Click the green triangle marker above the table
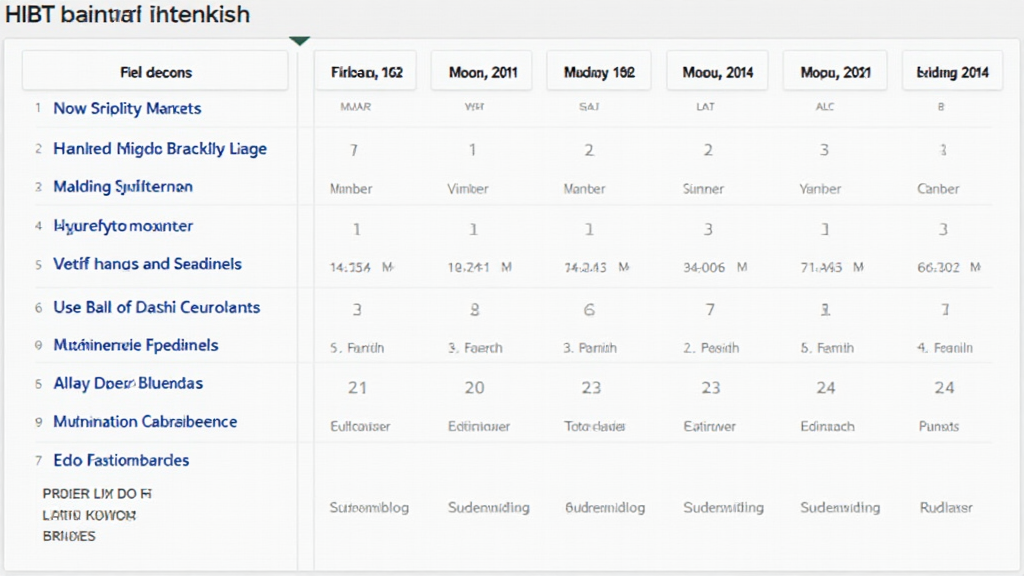The image size is (1024, 576). pos(299,41)
